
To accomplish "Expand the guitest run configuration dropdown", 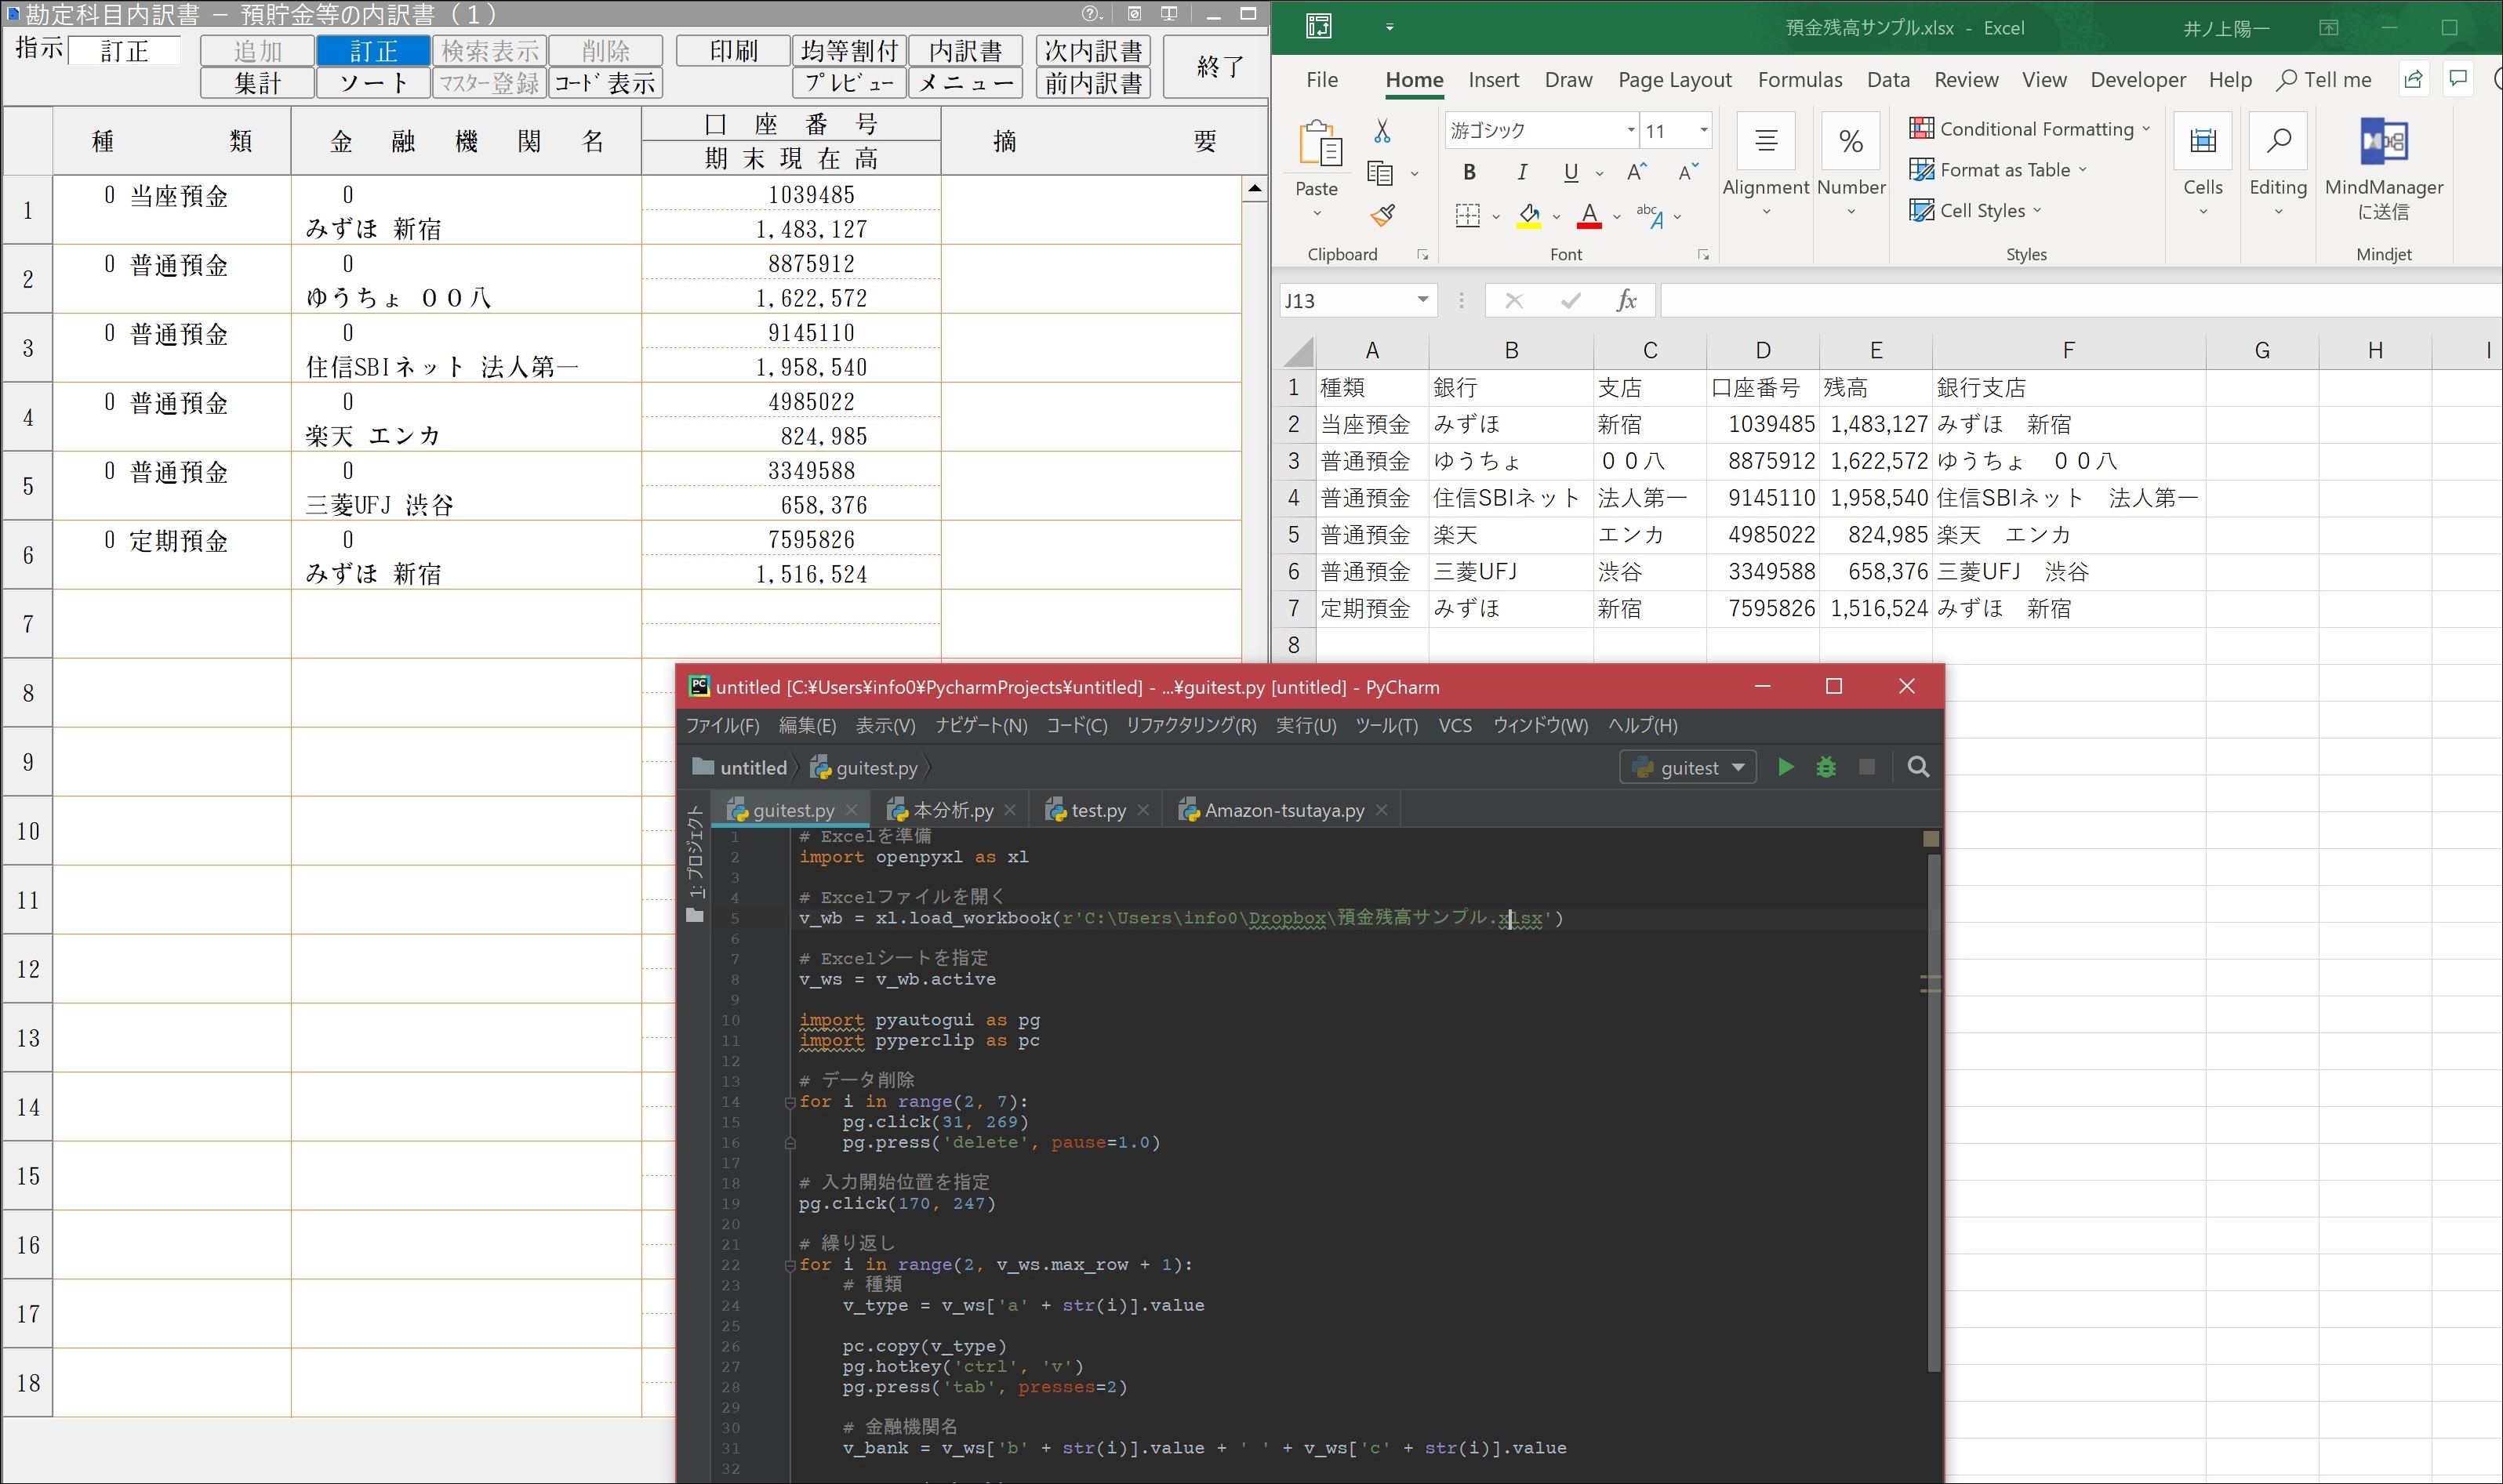I will tap(1738, 767).
